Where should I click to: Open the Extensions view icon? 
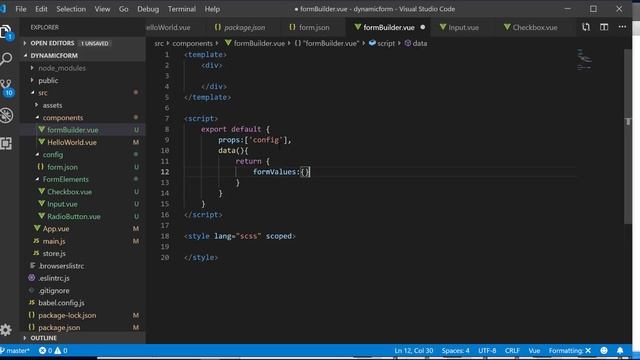[x=7, y=143]
